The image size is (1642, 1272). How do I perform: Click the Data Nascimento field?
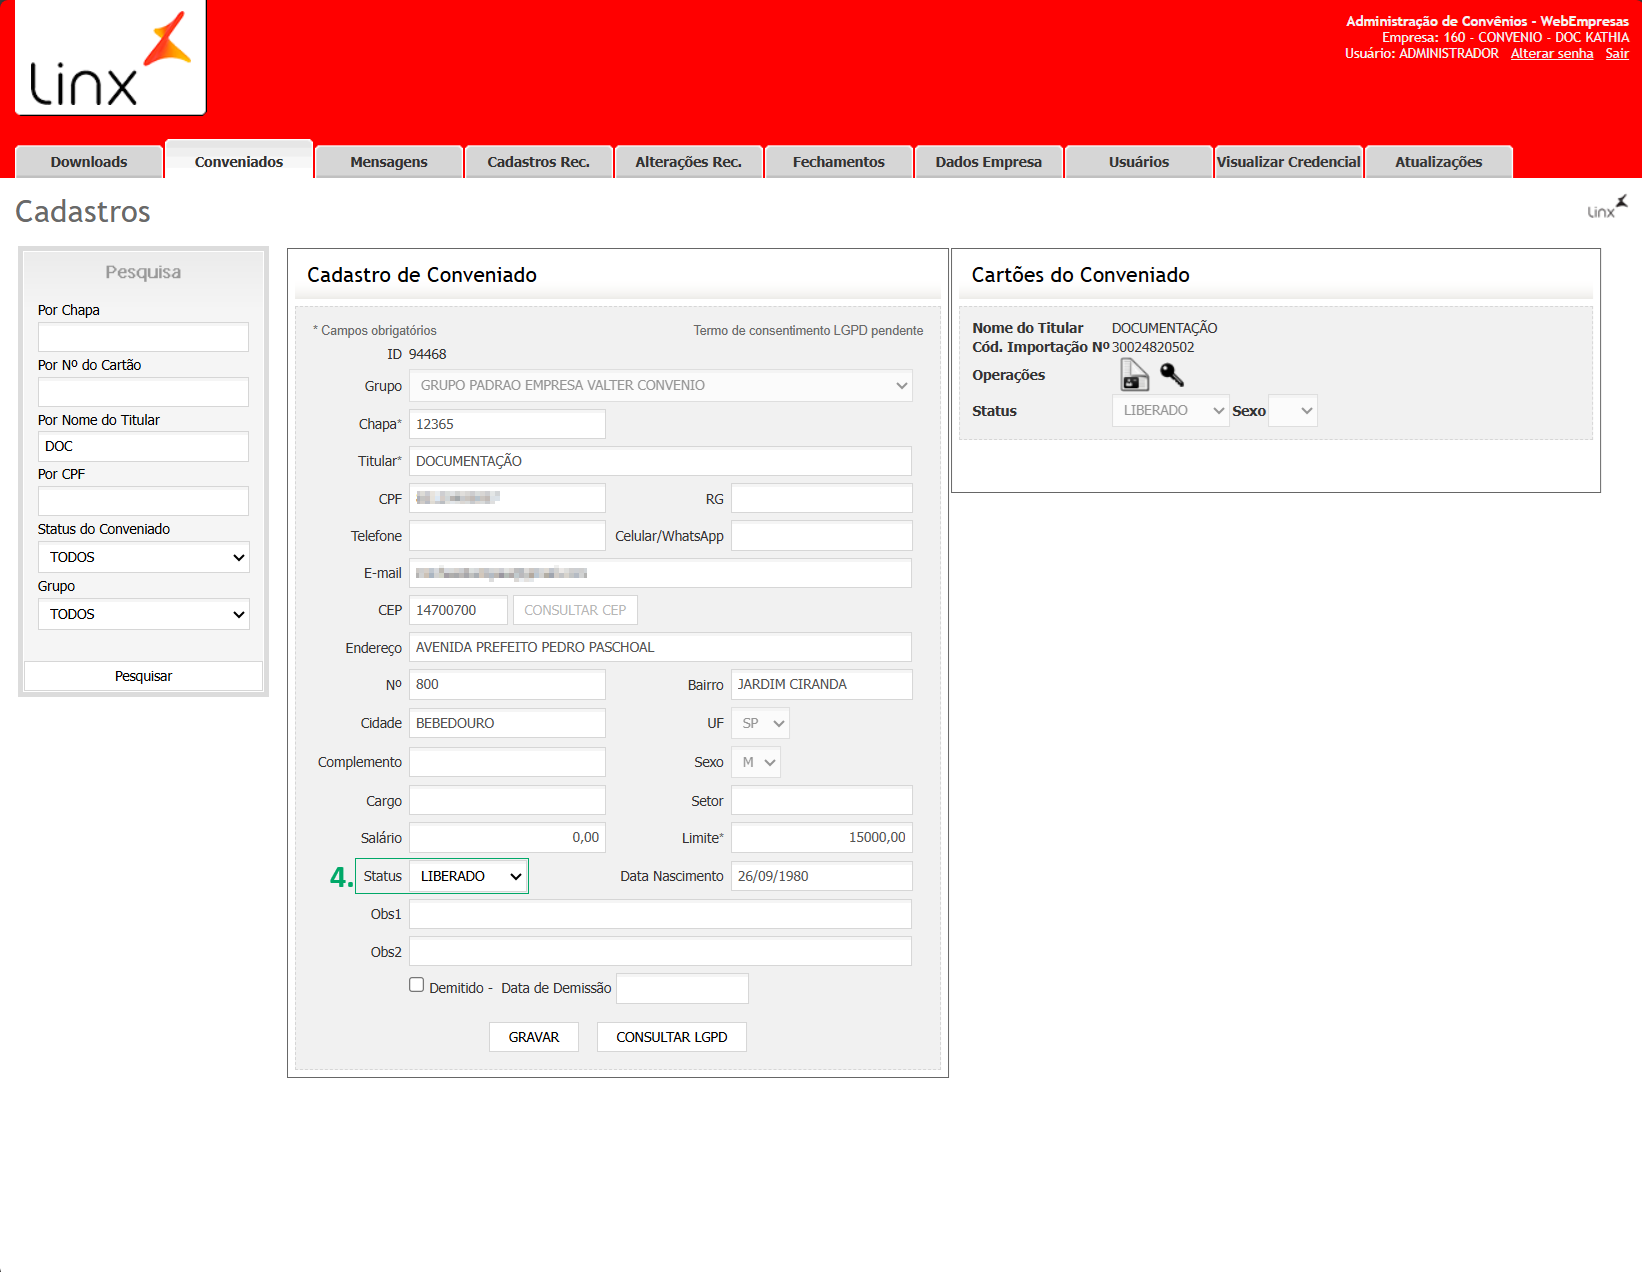822,876
